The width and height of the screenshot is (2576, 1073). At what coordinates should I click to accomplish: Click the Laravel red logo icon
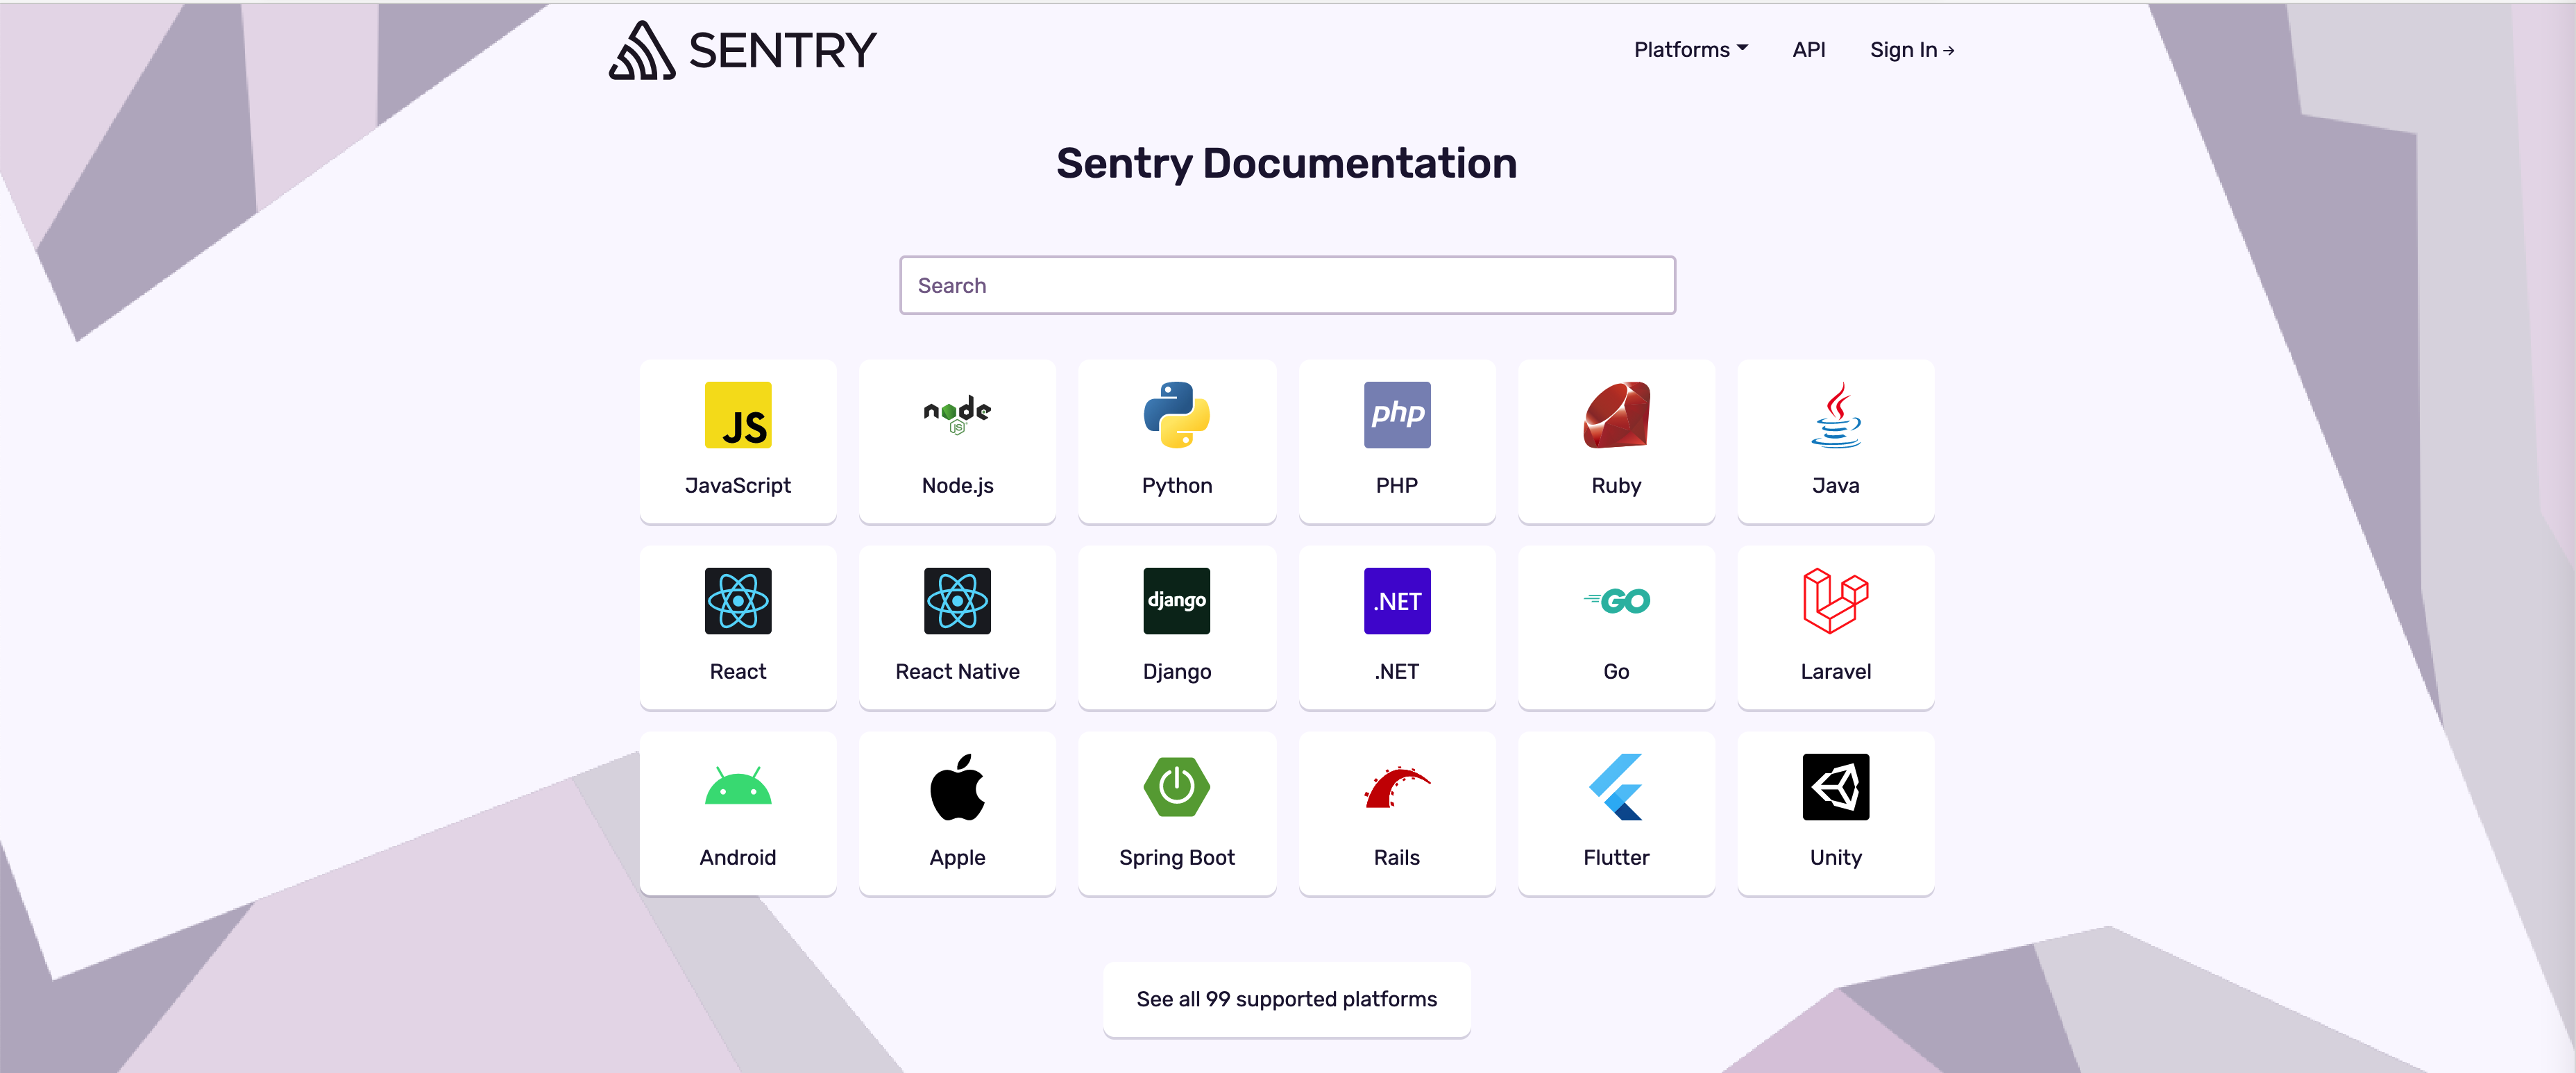coord(1836,601)
